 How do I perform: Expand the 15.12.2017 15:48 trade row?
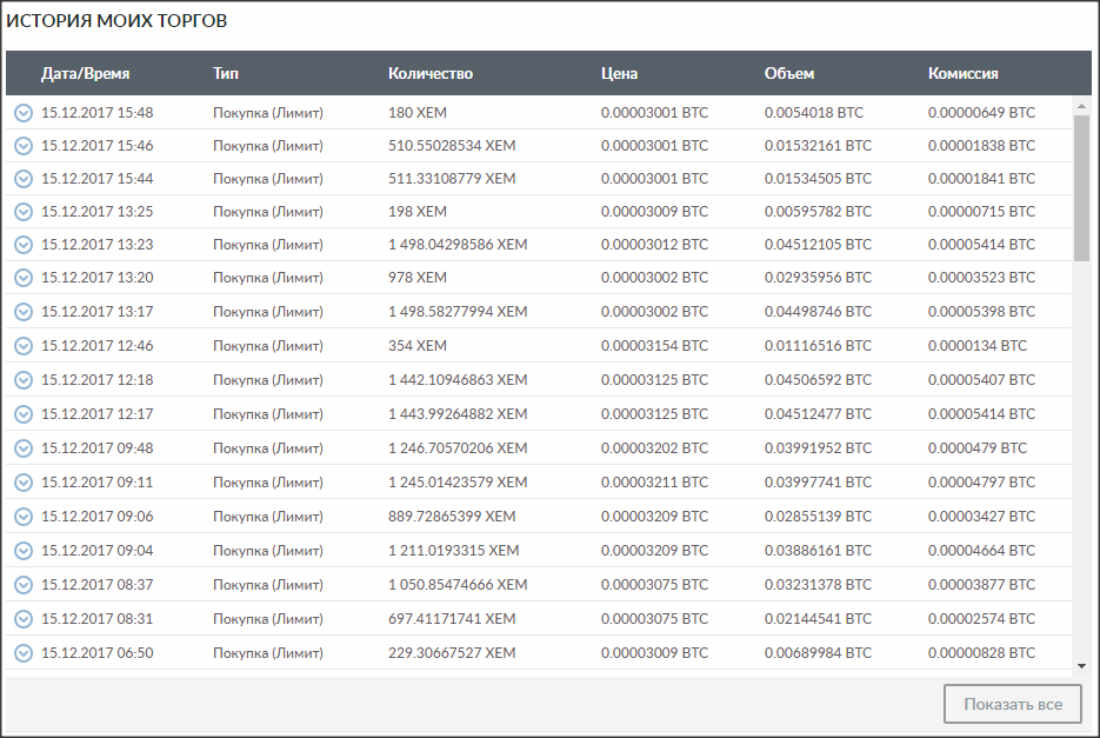(23, 113)
